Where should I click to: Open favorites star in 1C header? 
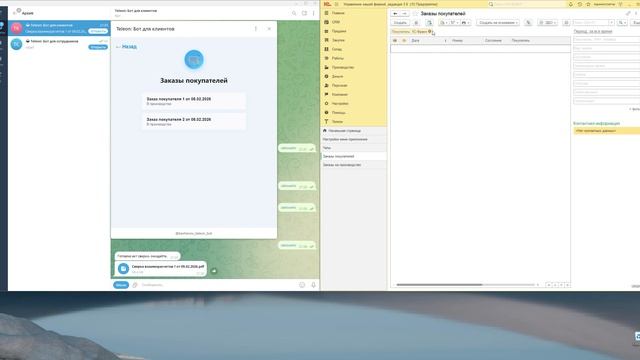coord(588,4)
